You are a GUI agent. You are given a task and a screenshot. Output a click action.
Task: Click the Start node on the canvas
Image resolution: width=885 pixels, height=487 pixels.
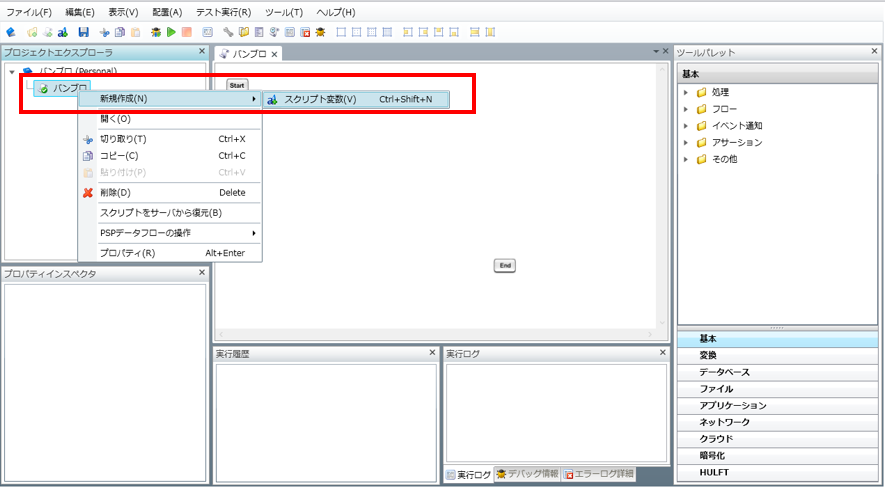pos(237,86)
